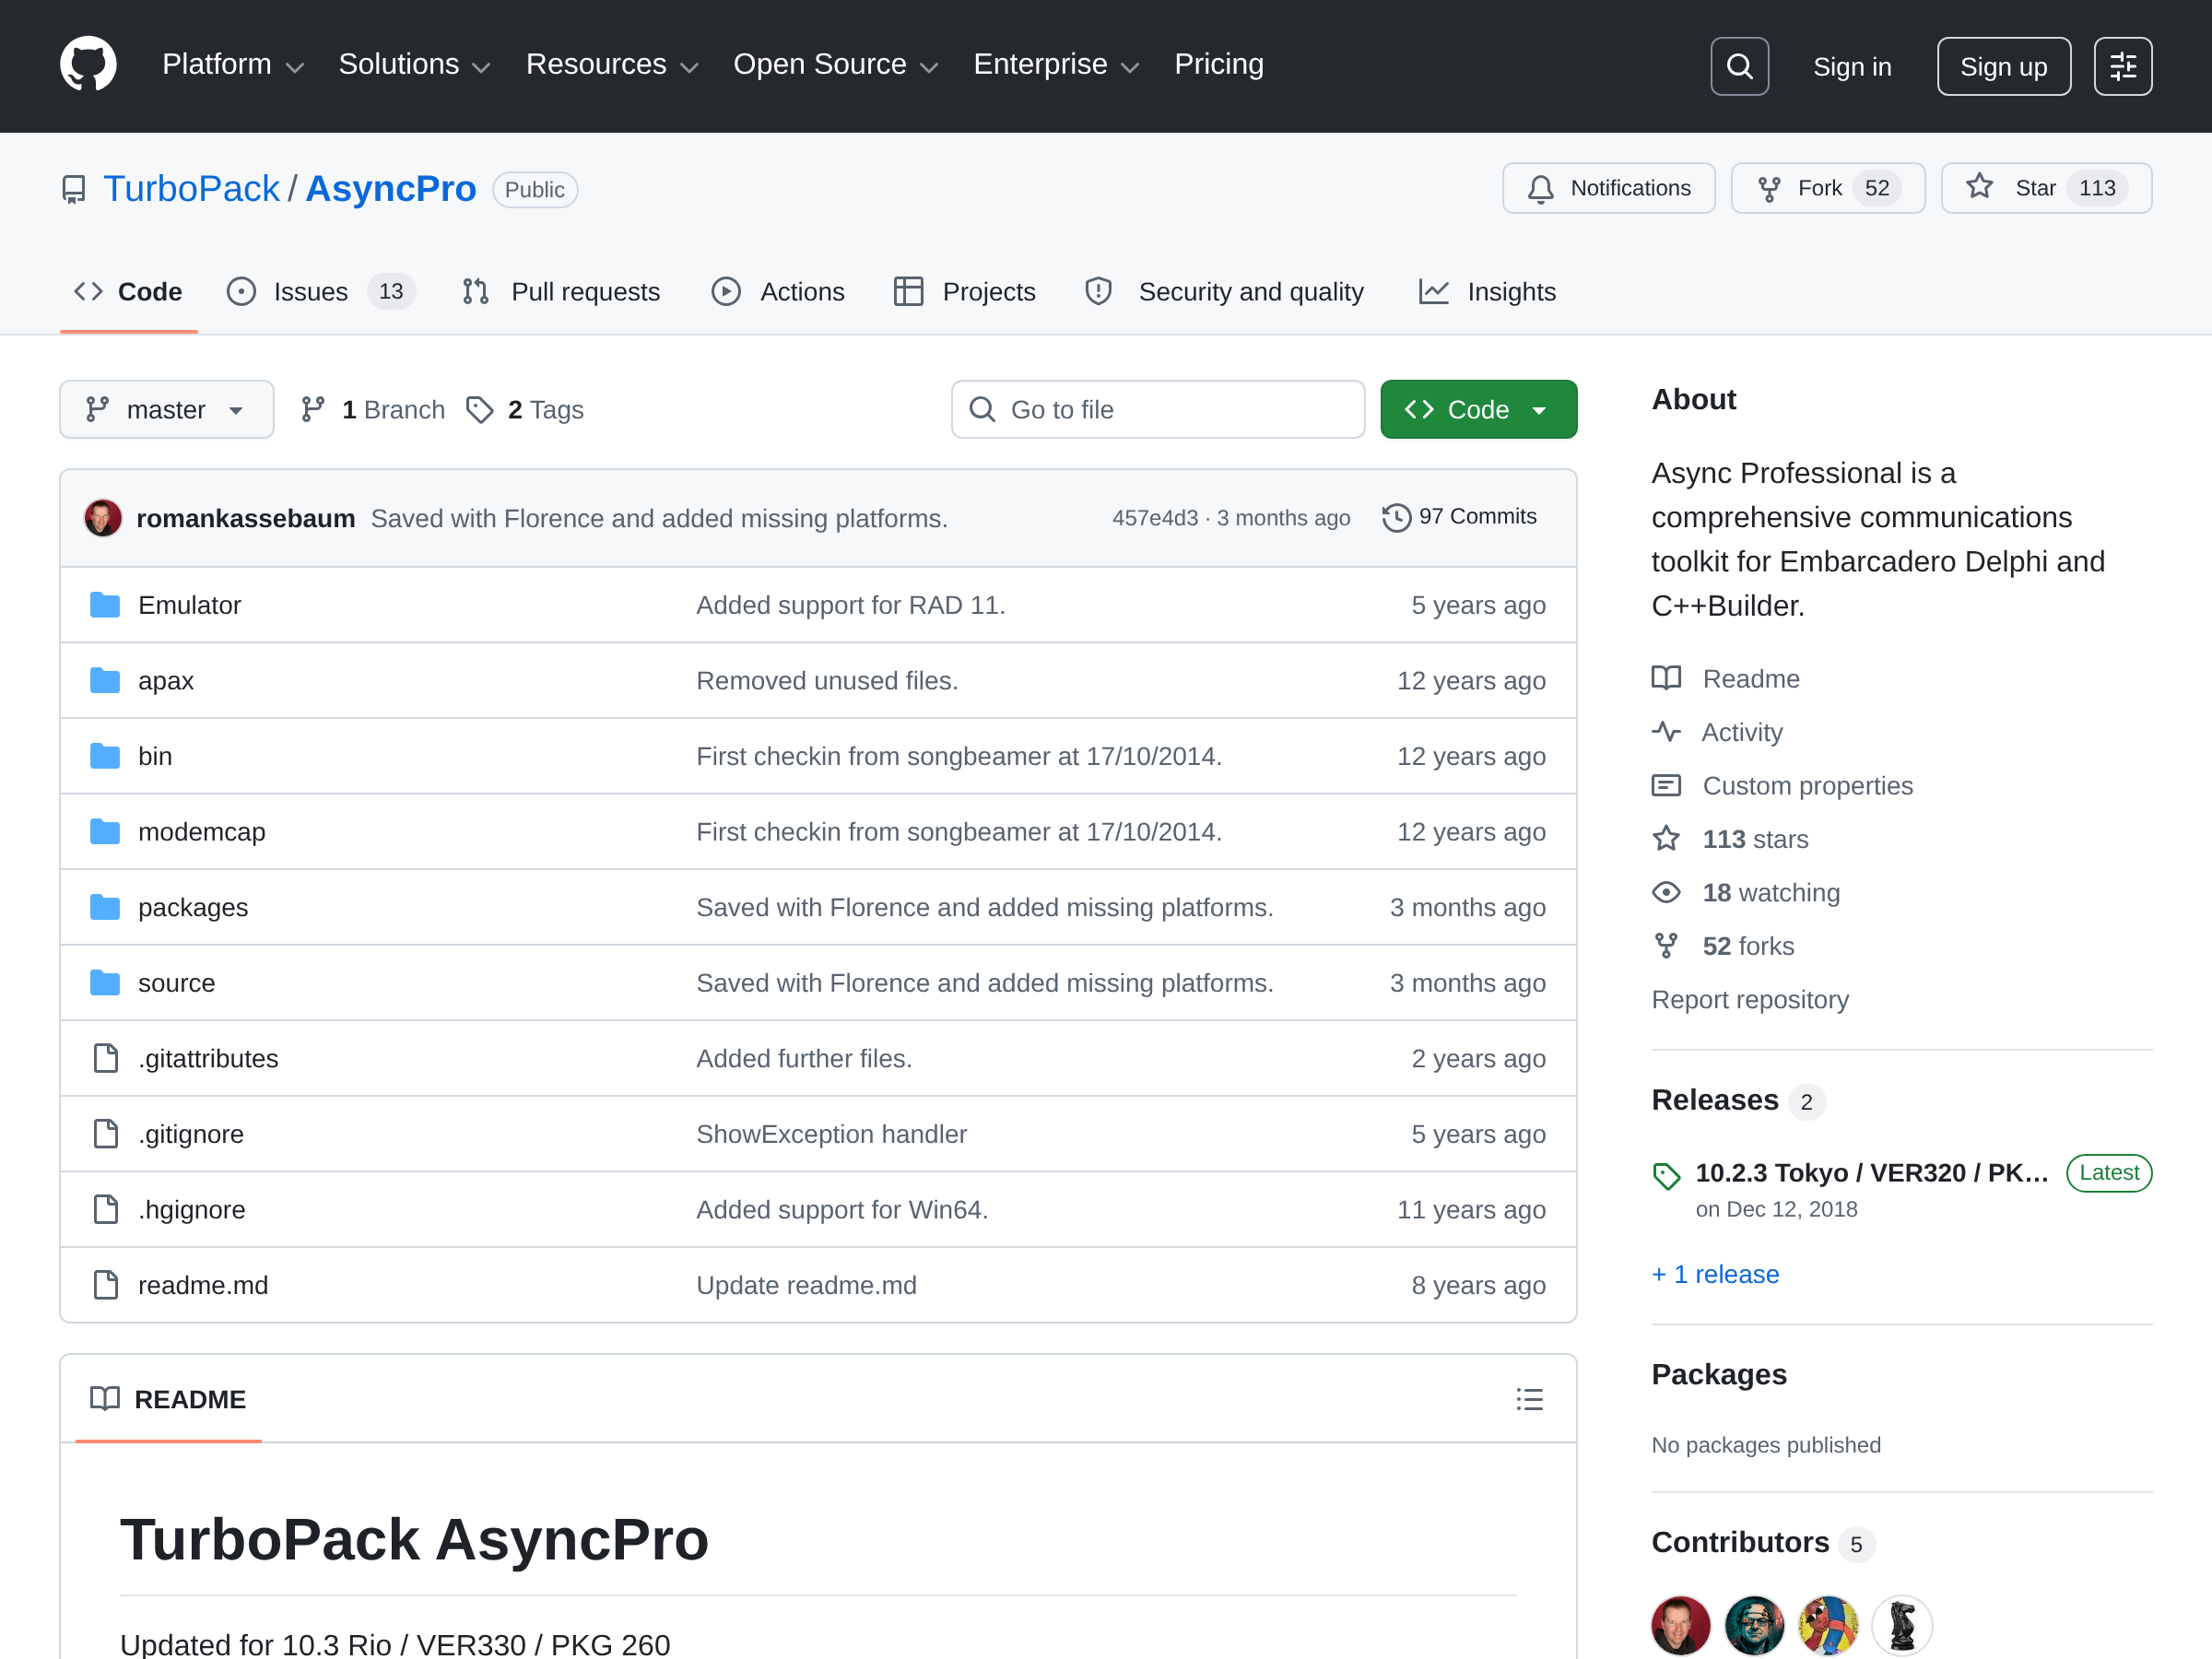Click the Activity pulse icon in About
This screenshot has height=1659, width=2212.
point(1666,732)
